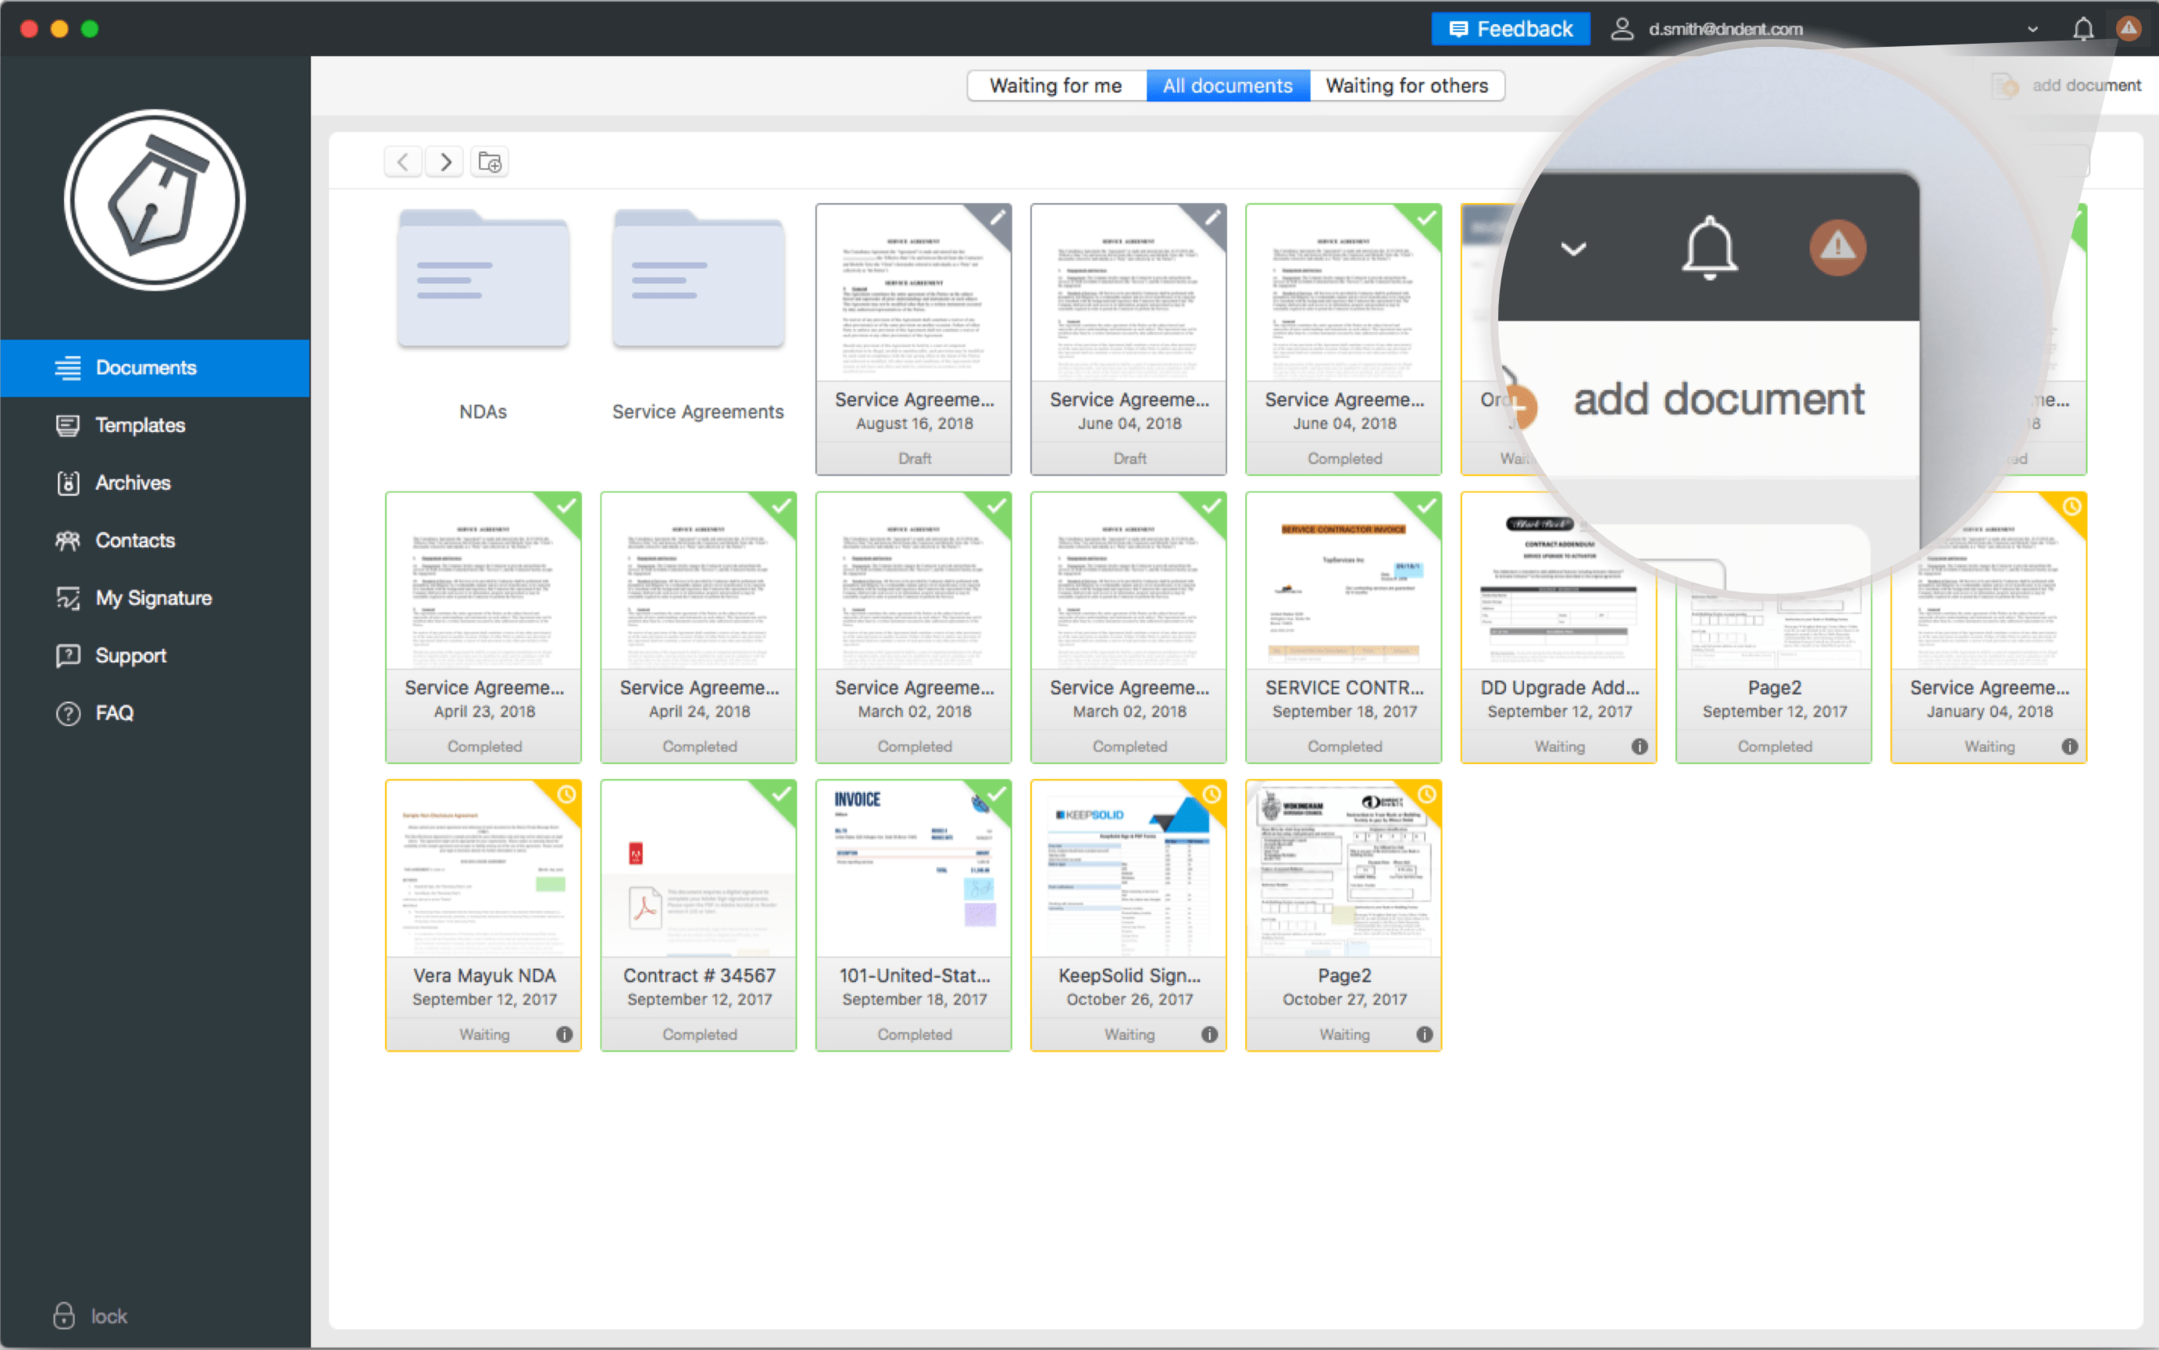Select the All documents tab
Image resolution: width=2159 pixels, height=1350 pixels.
pyautogui.click(x=1227, y=86)
